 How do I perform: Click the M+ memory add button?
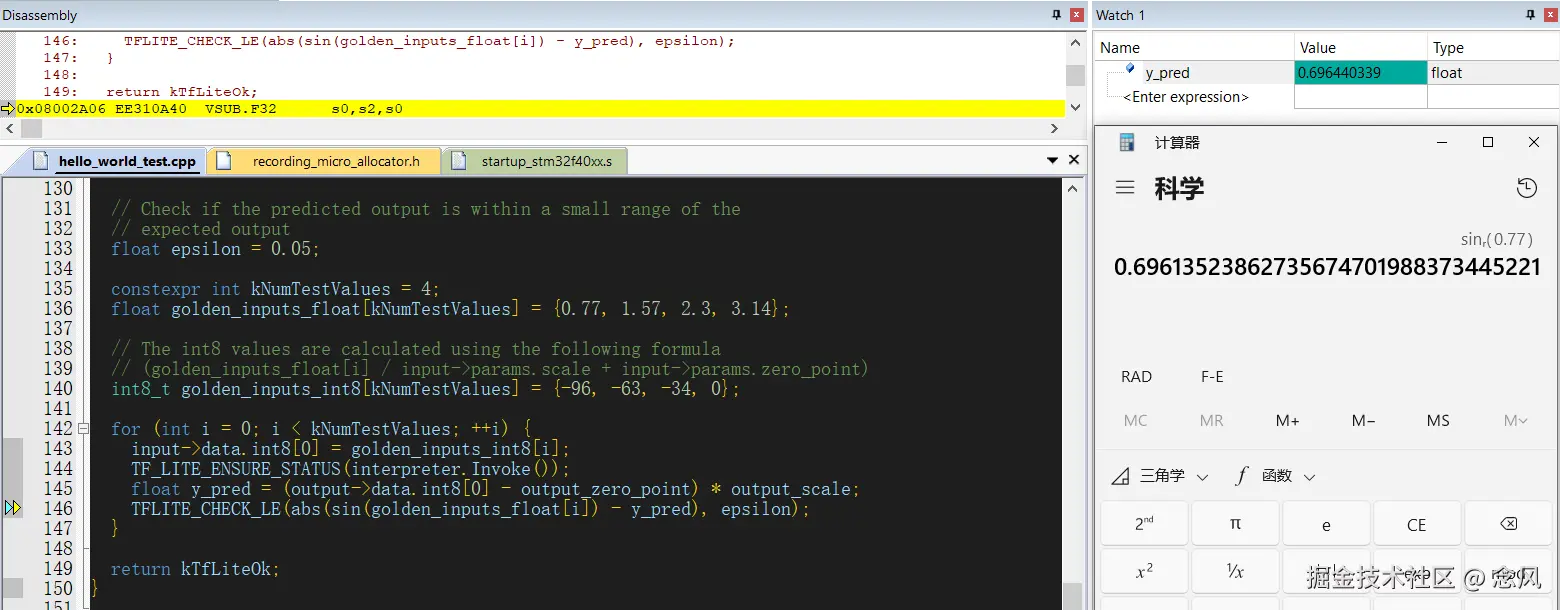coord(1287,421)
